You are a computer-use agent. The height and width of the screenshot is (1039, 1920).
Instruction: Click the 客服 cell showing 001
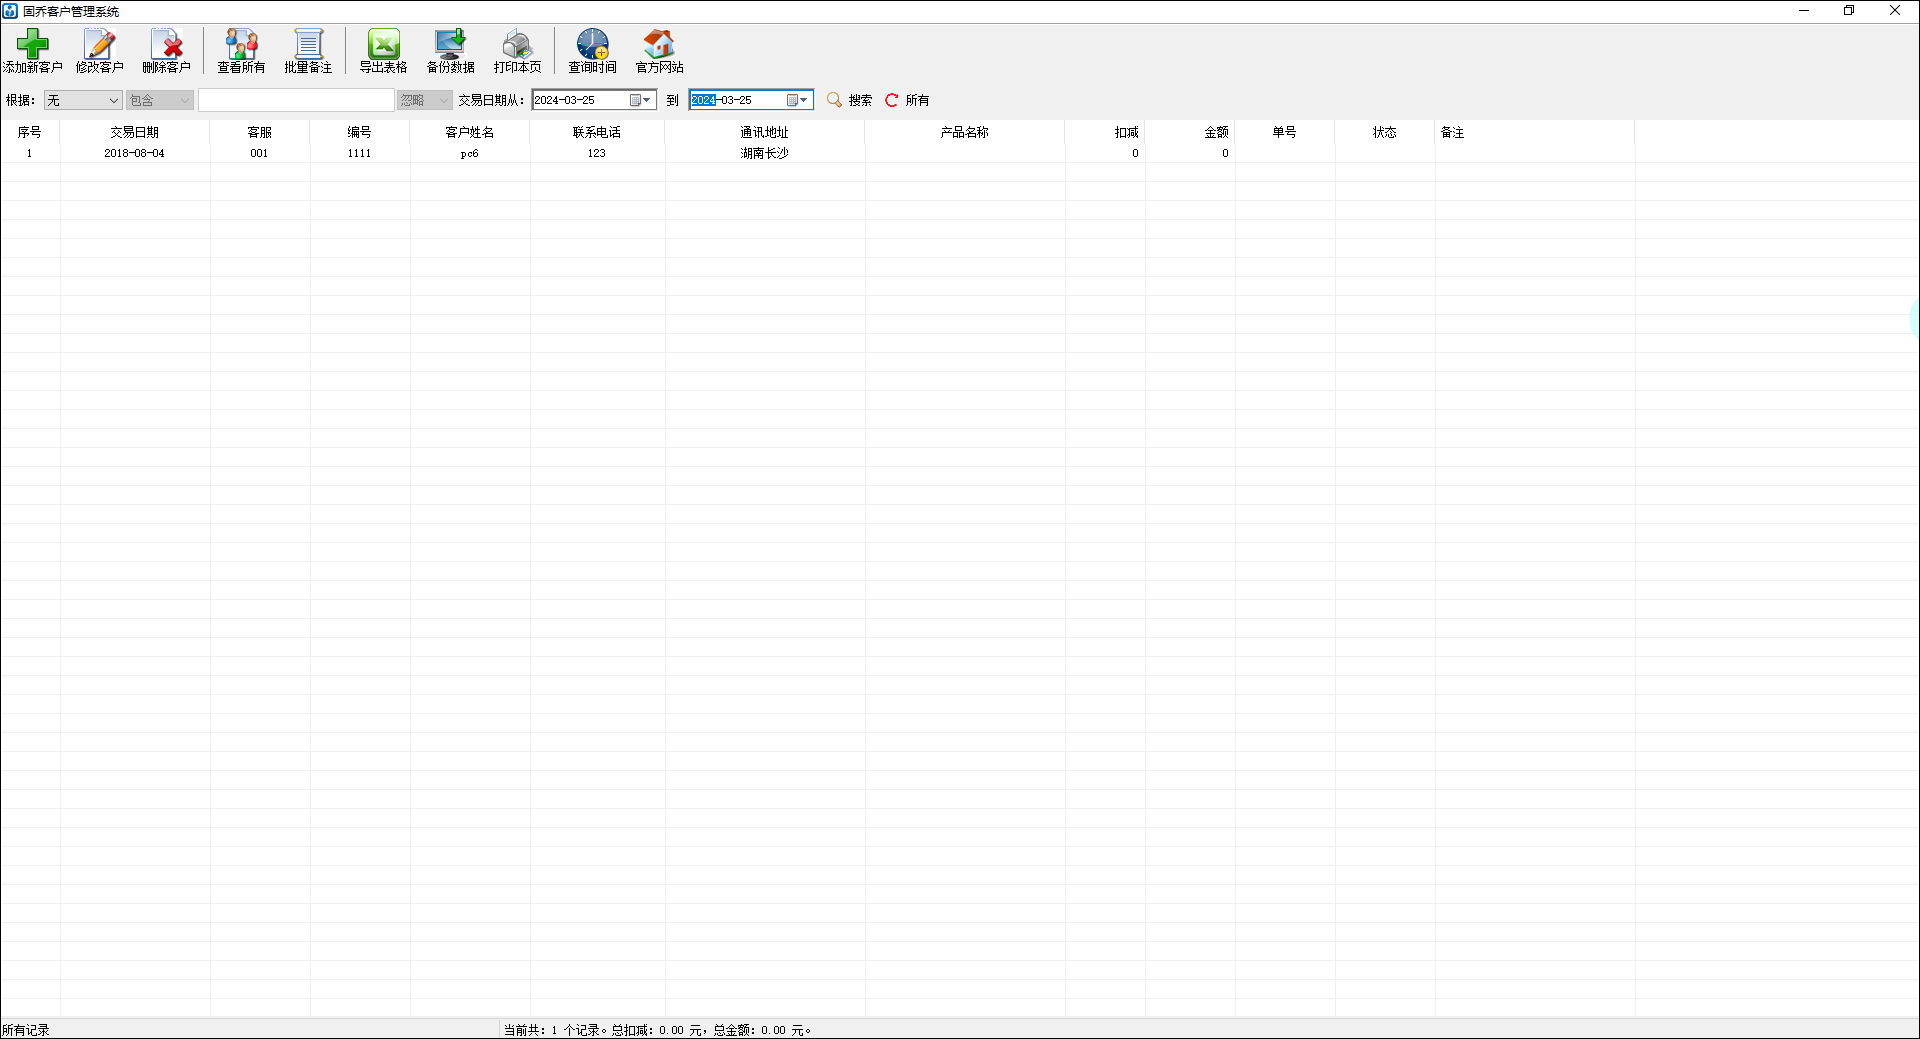(x=260, y=153)
